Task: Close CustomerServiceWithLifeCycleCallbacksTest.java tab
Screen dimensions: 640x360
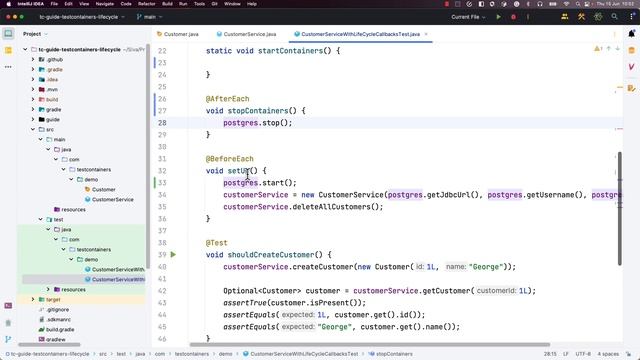Action: (426, 34)
